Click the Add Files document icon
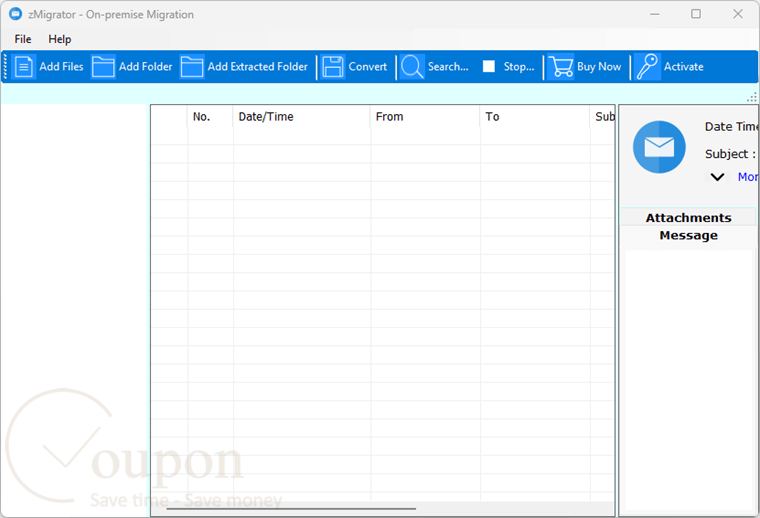The height and width of the screenshot is (518, 760). click(x=23, y=67)
